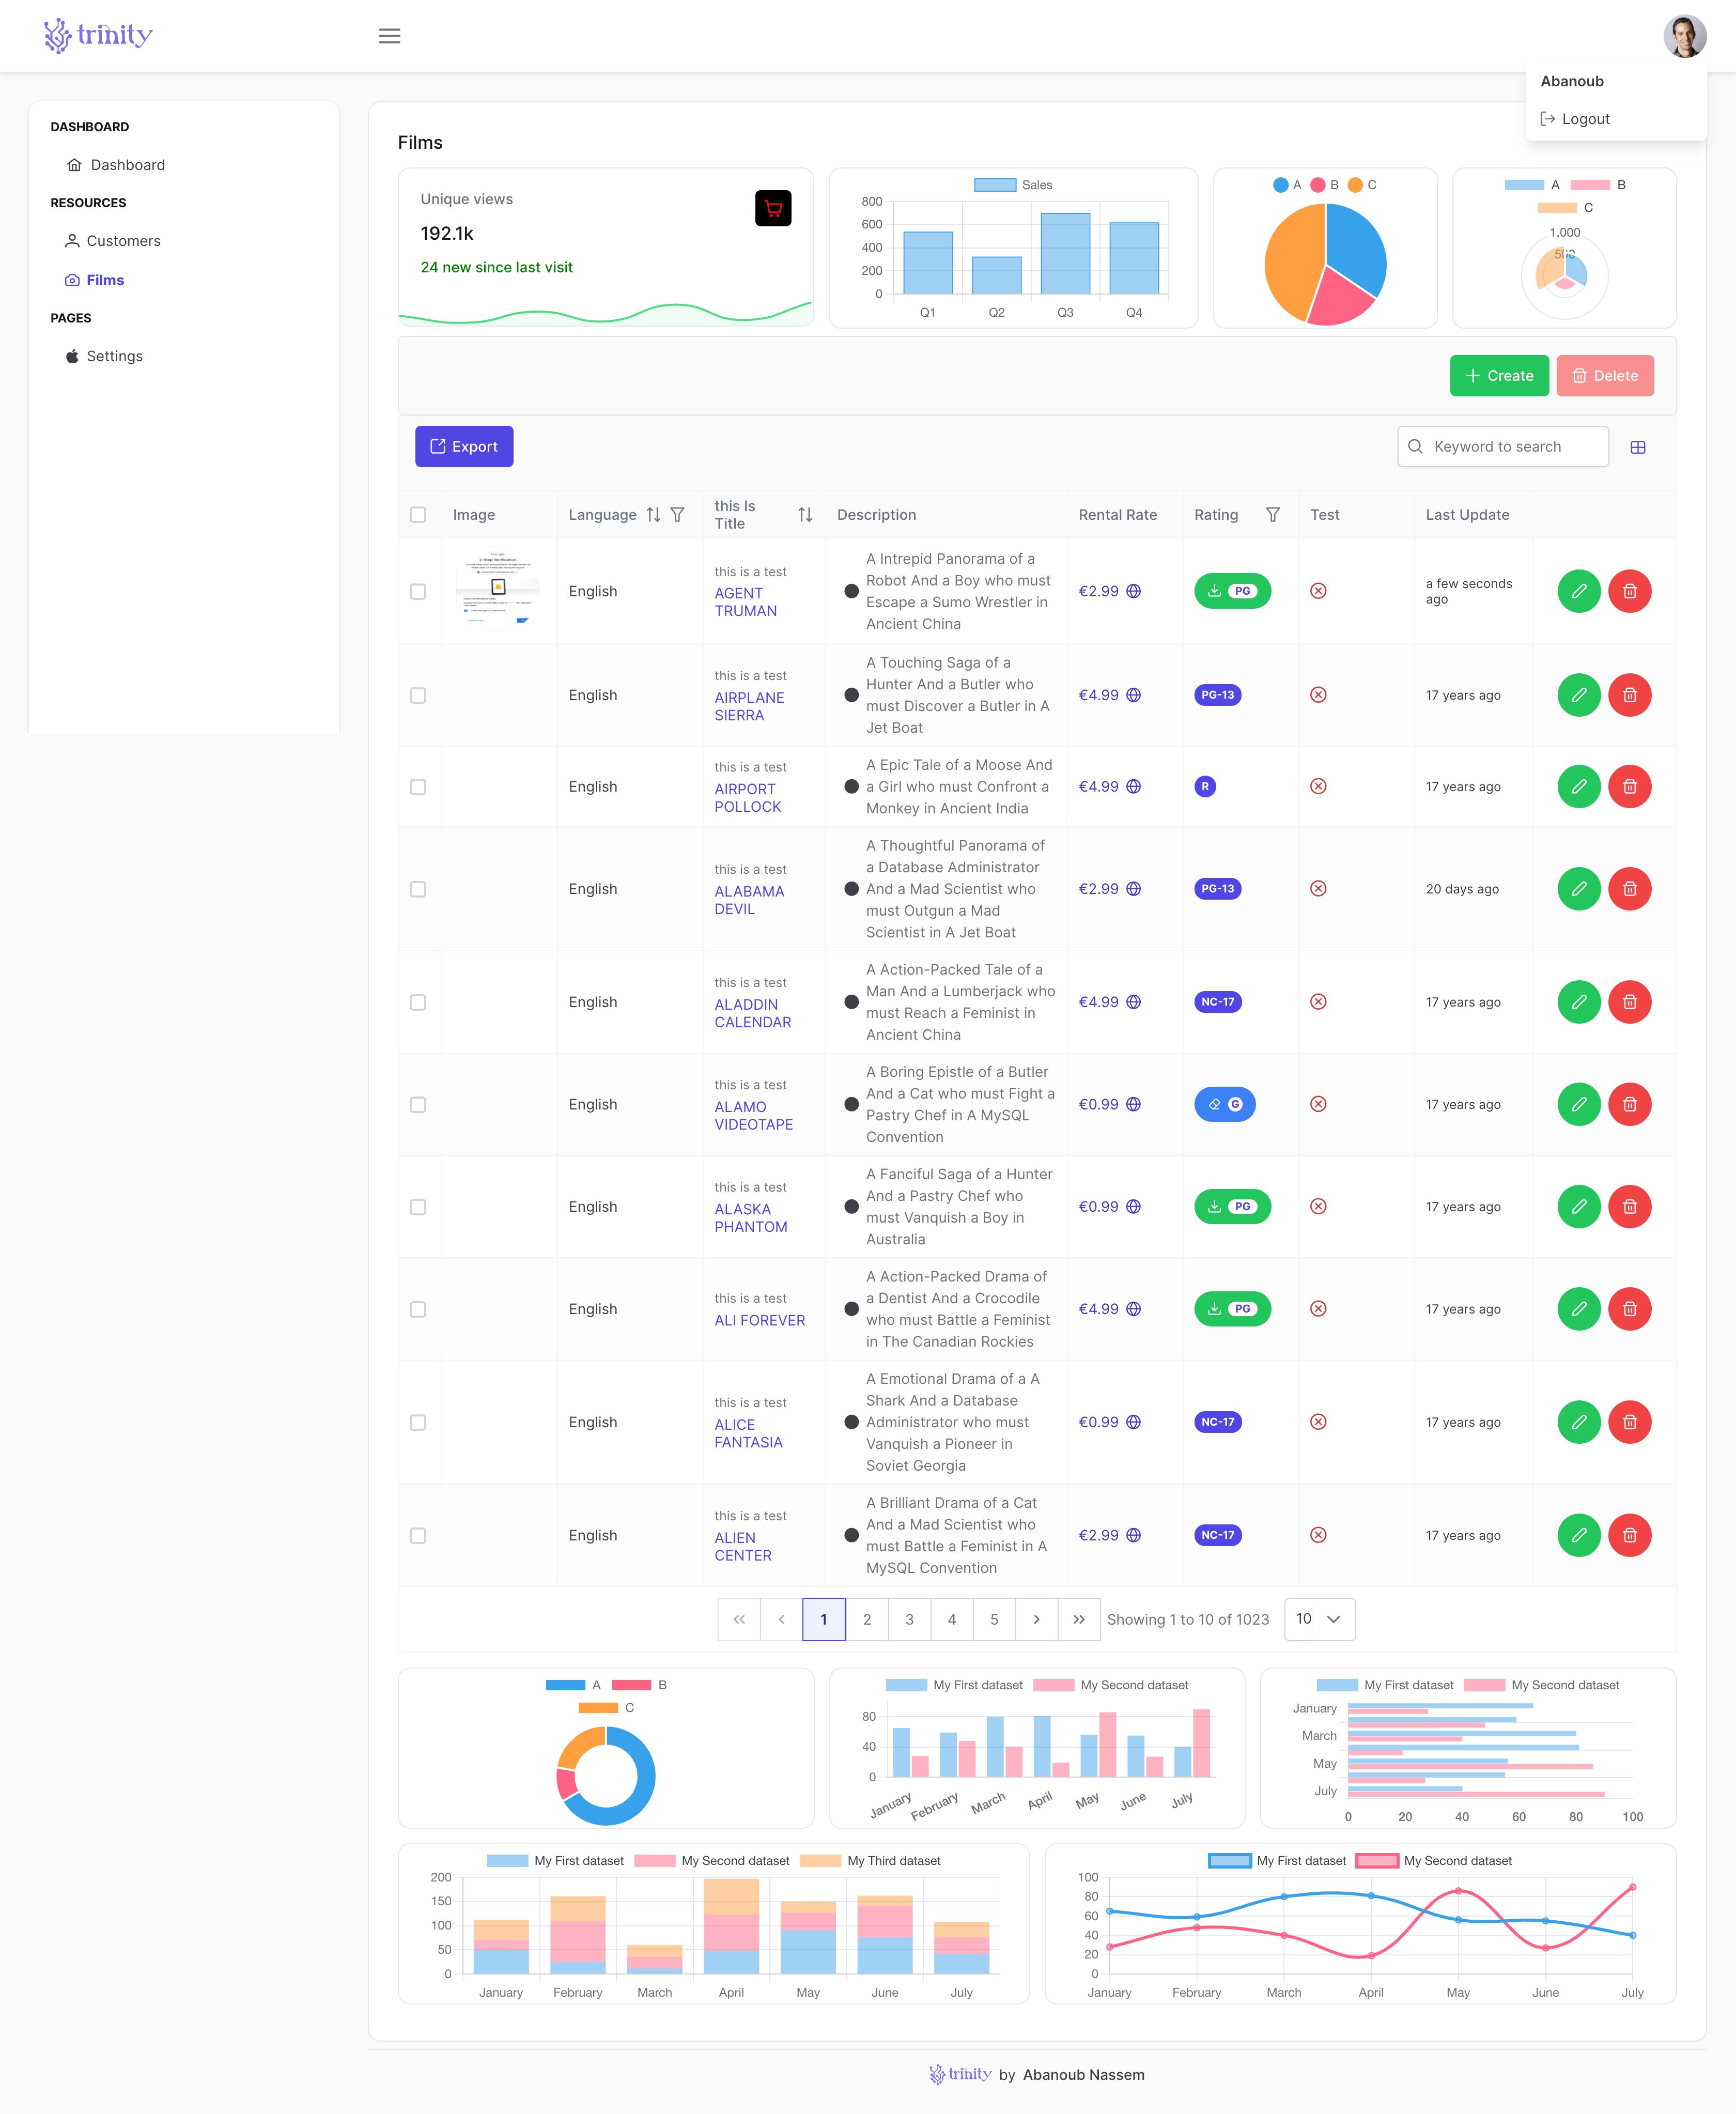Screen dimensions: 1736x2114
Task: Jump to last page with double chevron
Action: coord(1079,1619)
